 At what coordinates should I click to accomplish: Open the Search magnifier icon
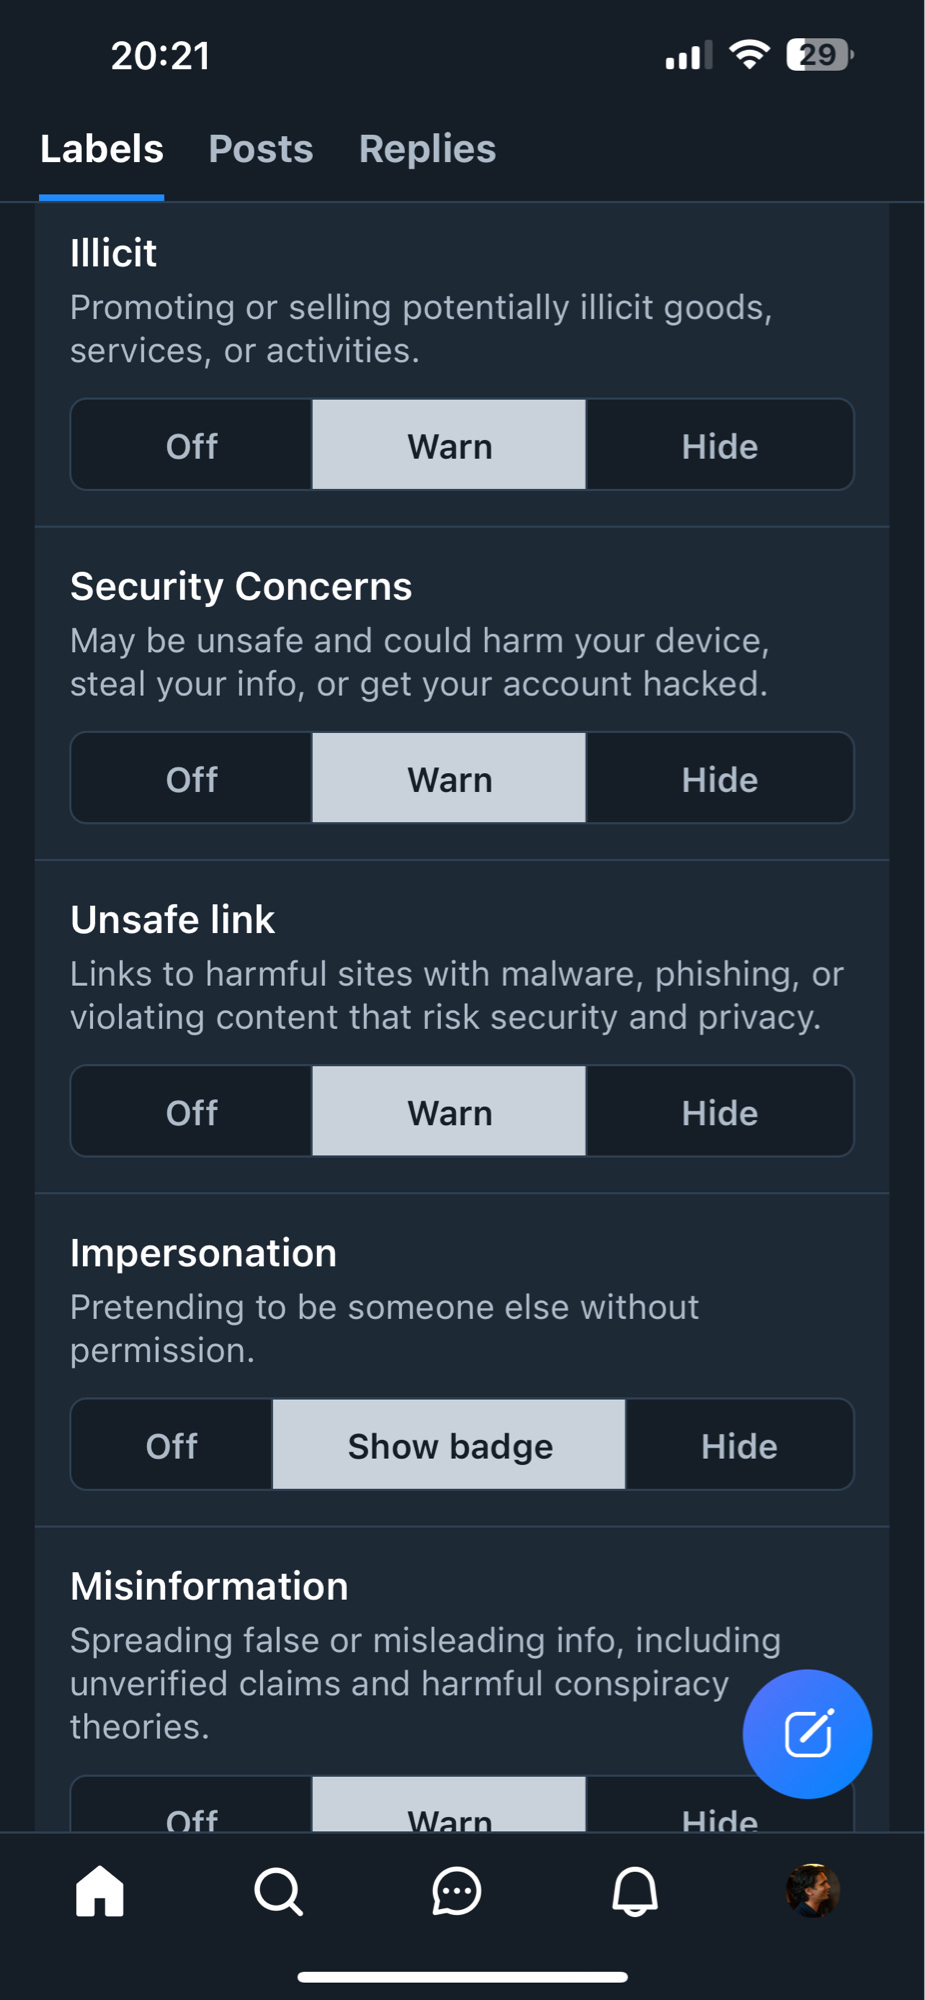tap(278, 1892)
